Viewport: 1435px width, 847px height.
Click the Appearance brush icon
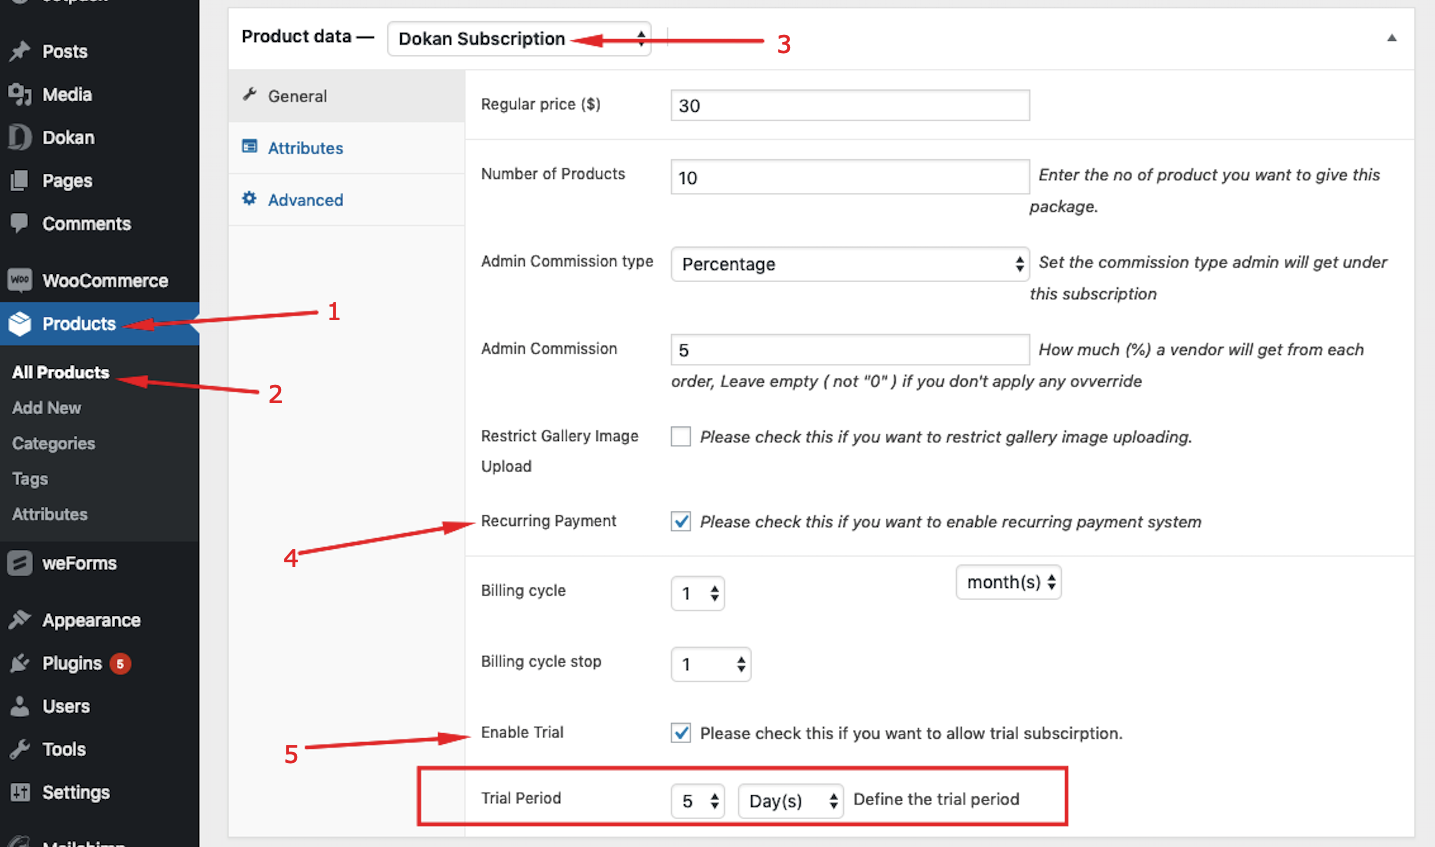pyautogui.click(x=20, y=620)
